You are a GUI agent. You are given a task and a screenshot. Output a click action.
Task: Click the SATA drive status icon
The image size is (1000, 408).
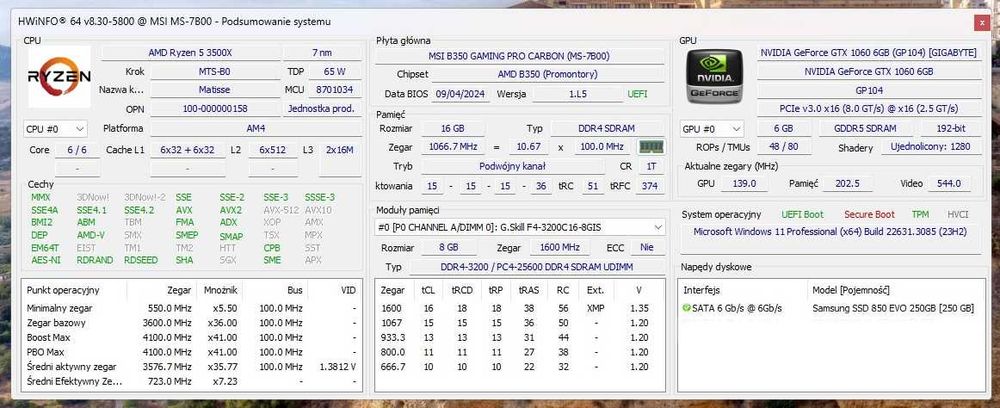pyautogui.click(x=686, y=309)
